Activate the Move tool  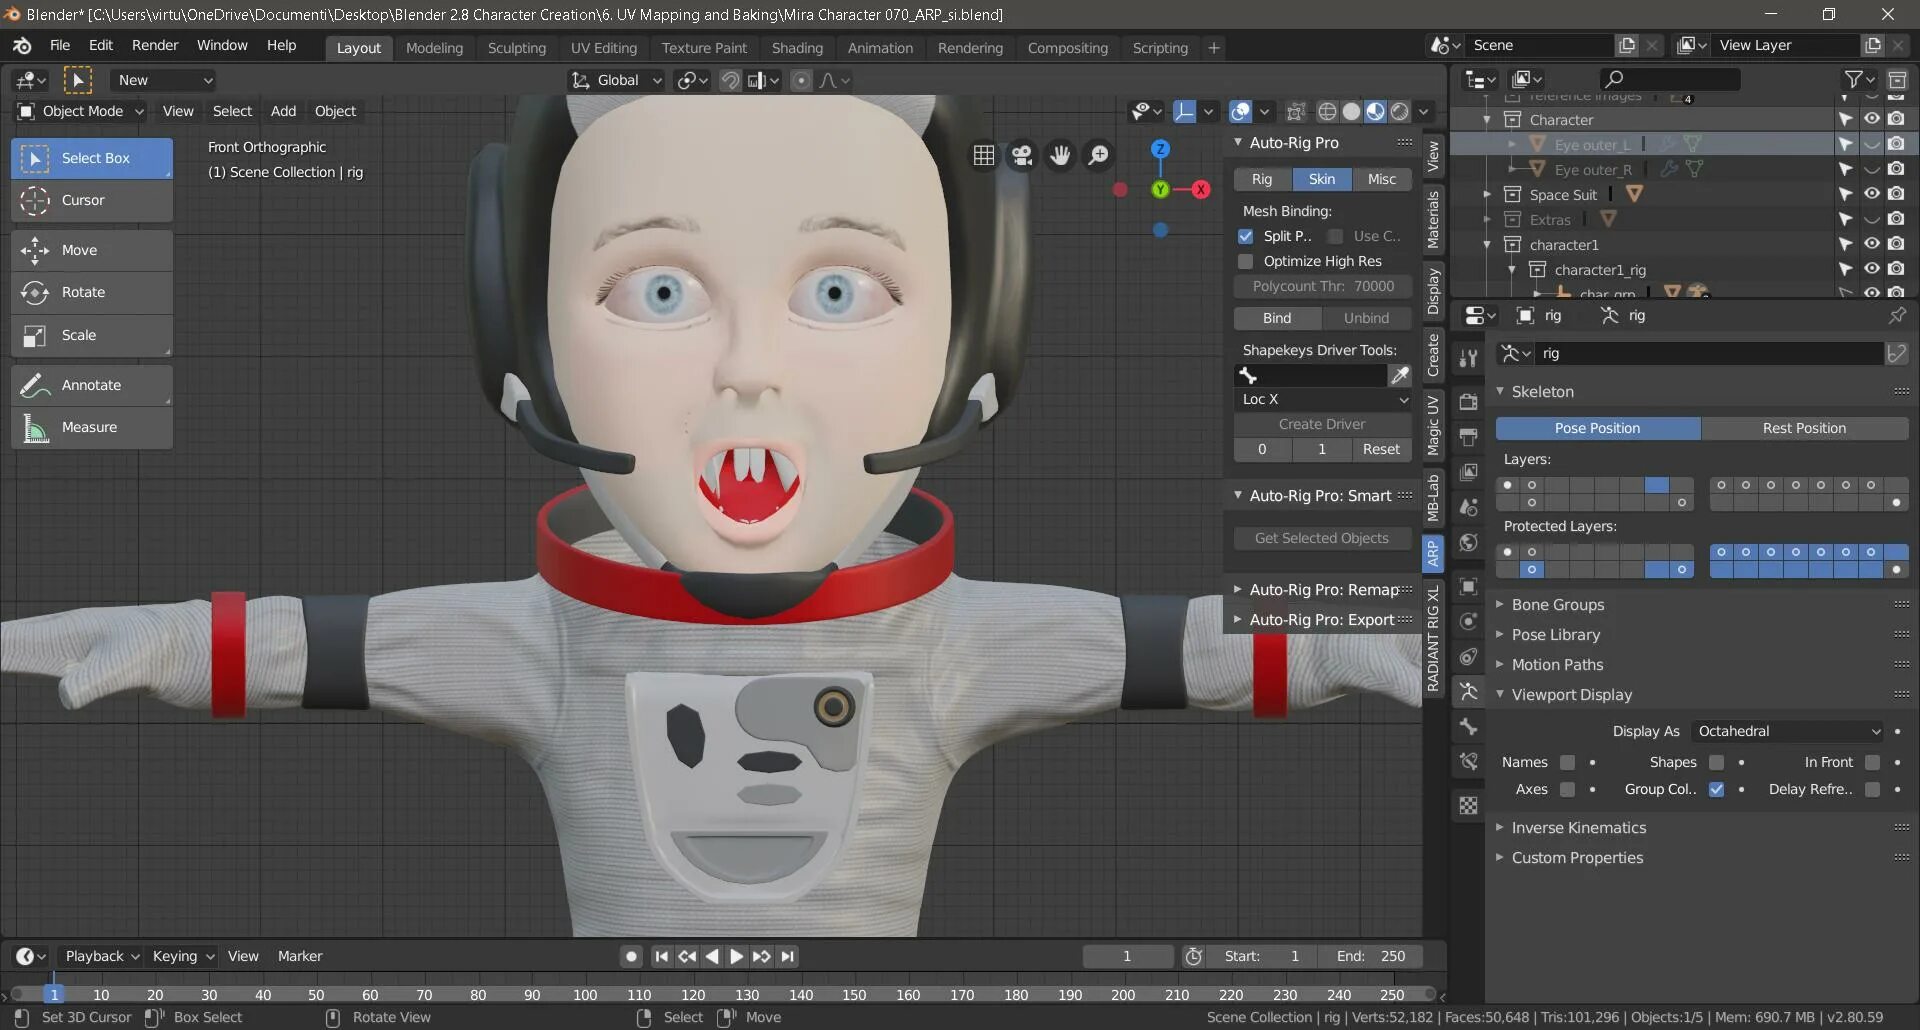[x=91, y=250]
